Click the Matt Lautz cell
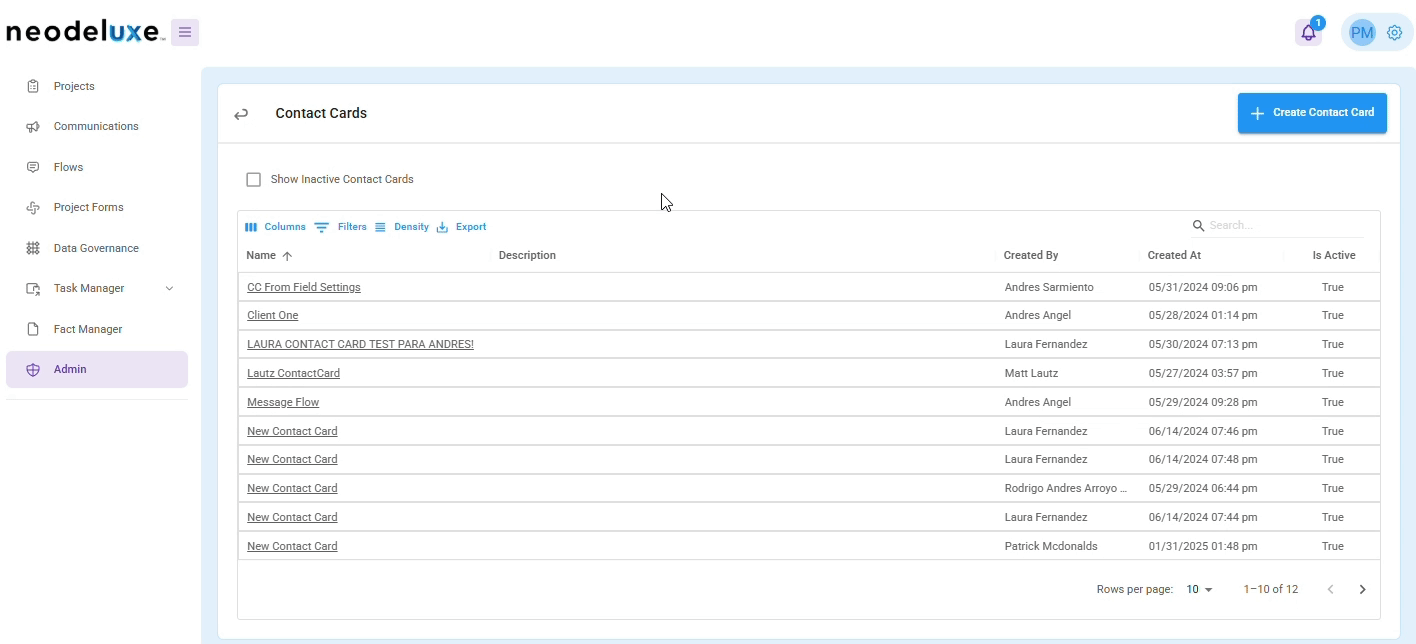Screen dimensions: 1416x644 click(1033, 373)
